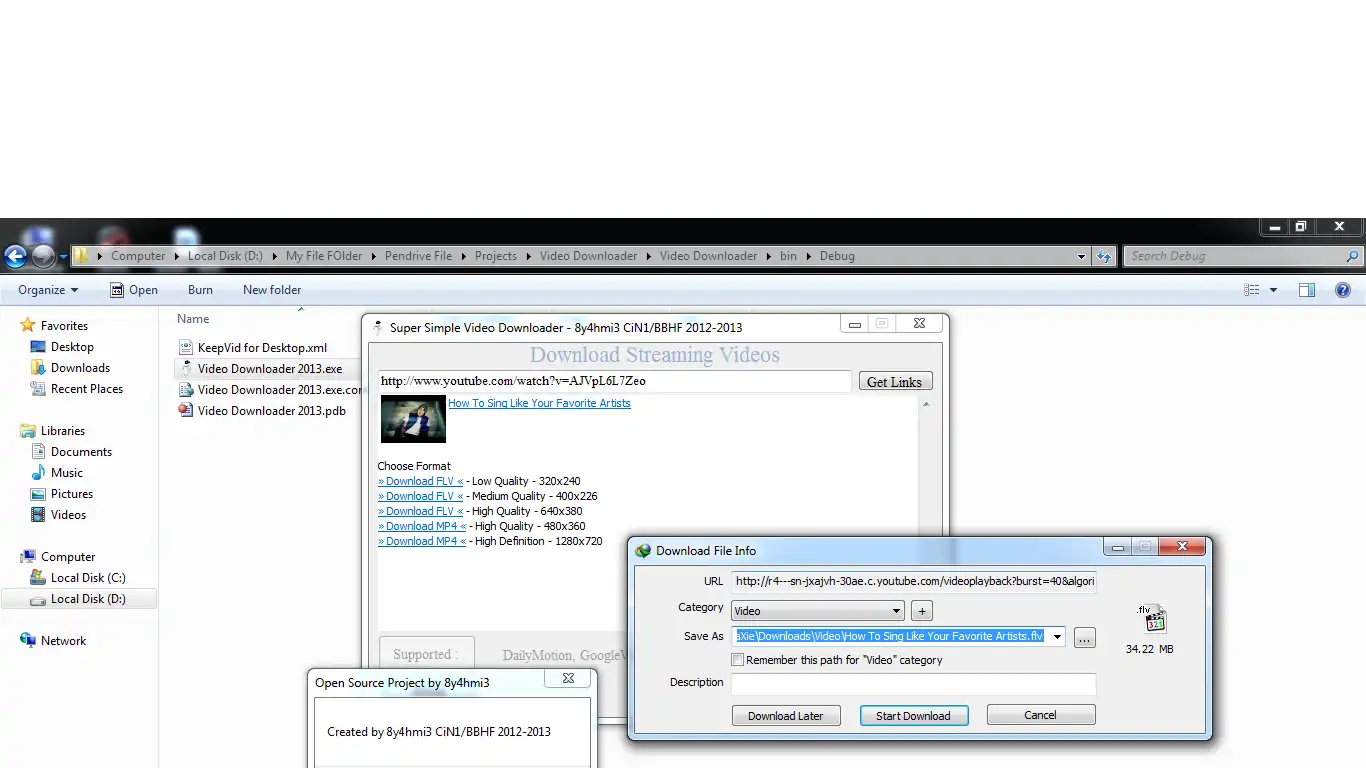Viewport: 1366px width, 768px height.
Task: Click the Search Debug box
Action: (x=1243, y=256)
